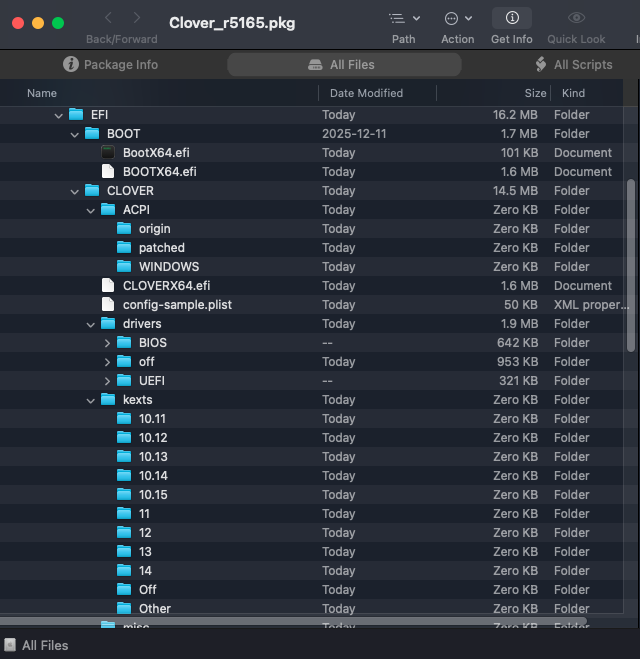Click the 2025-12-11 date of BOOT
The width and height of the screenshot is (640, 659).
[x=354, y=134]
